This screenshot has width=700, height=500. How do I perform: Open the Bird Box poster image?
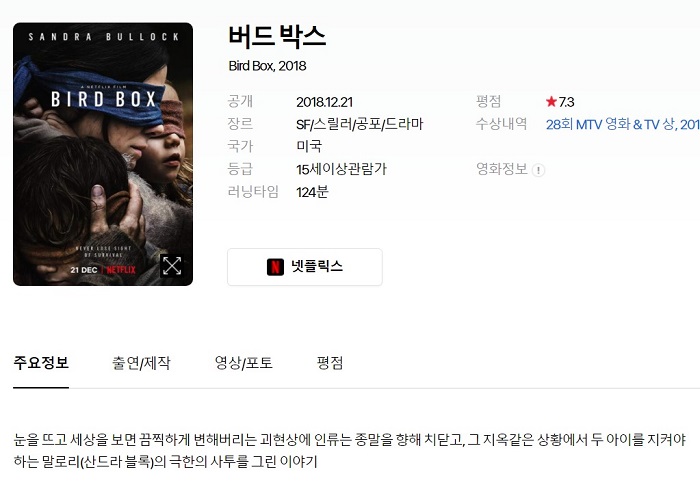[103, 154]
